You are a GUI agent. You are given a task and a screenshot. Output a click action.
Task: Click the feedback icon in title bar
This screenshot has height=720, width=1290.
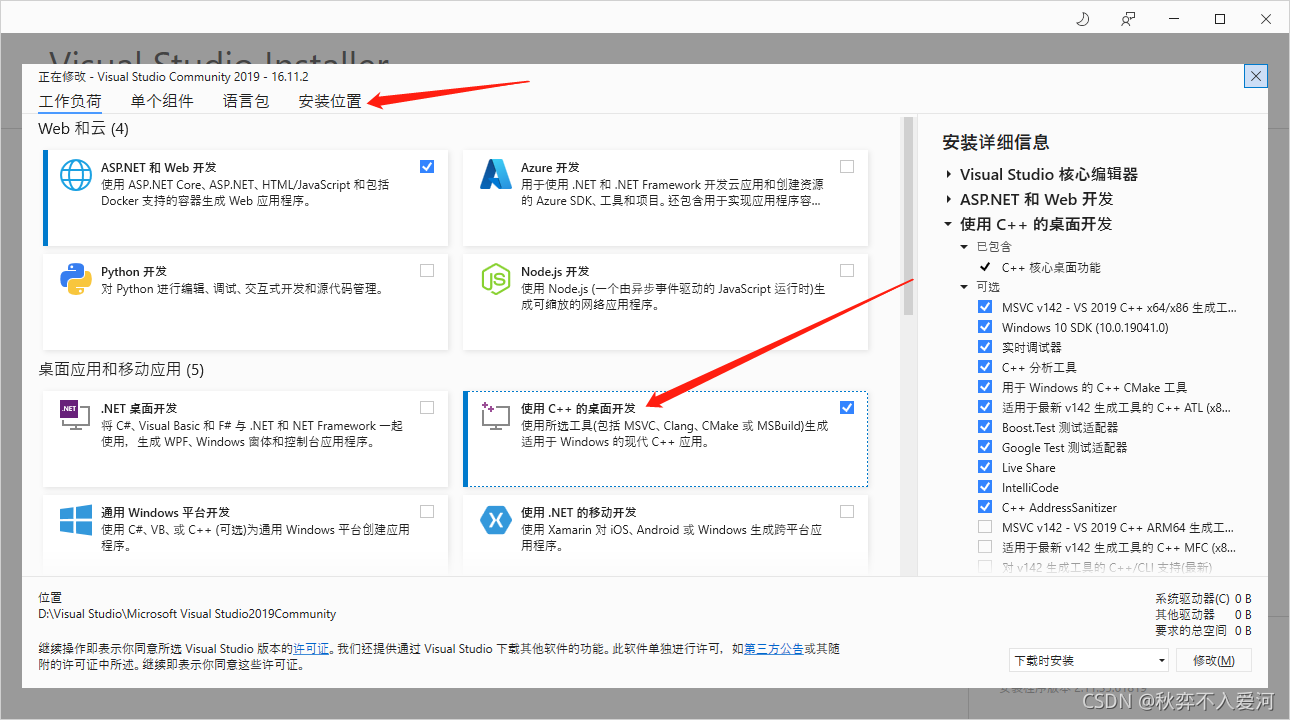coord(1128,19)
